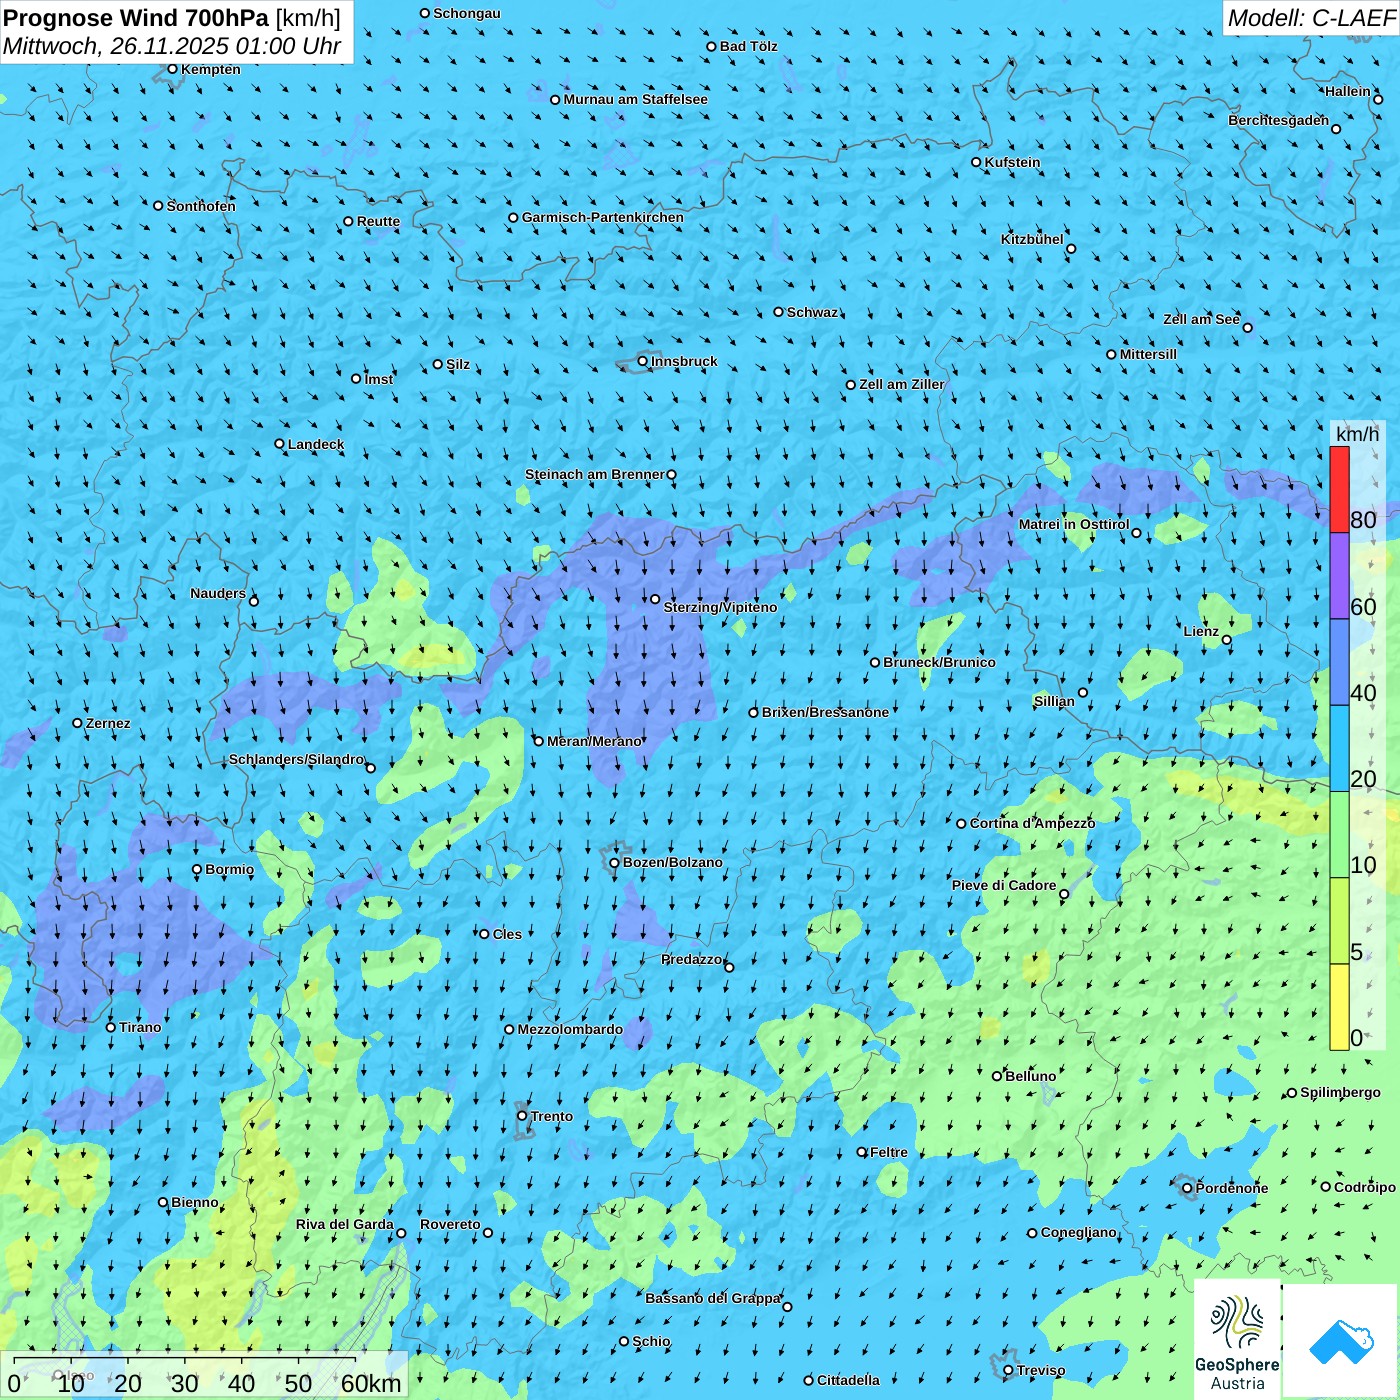Click the 'Lienz' map label

(x=1201, y=631)
